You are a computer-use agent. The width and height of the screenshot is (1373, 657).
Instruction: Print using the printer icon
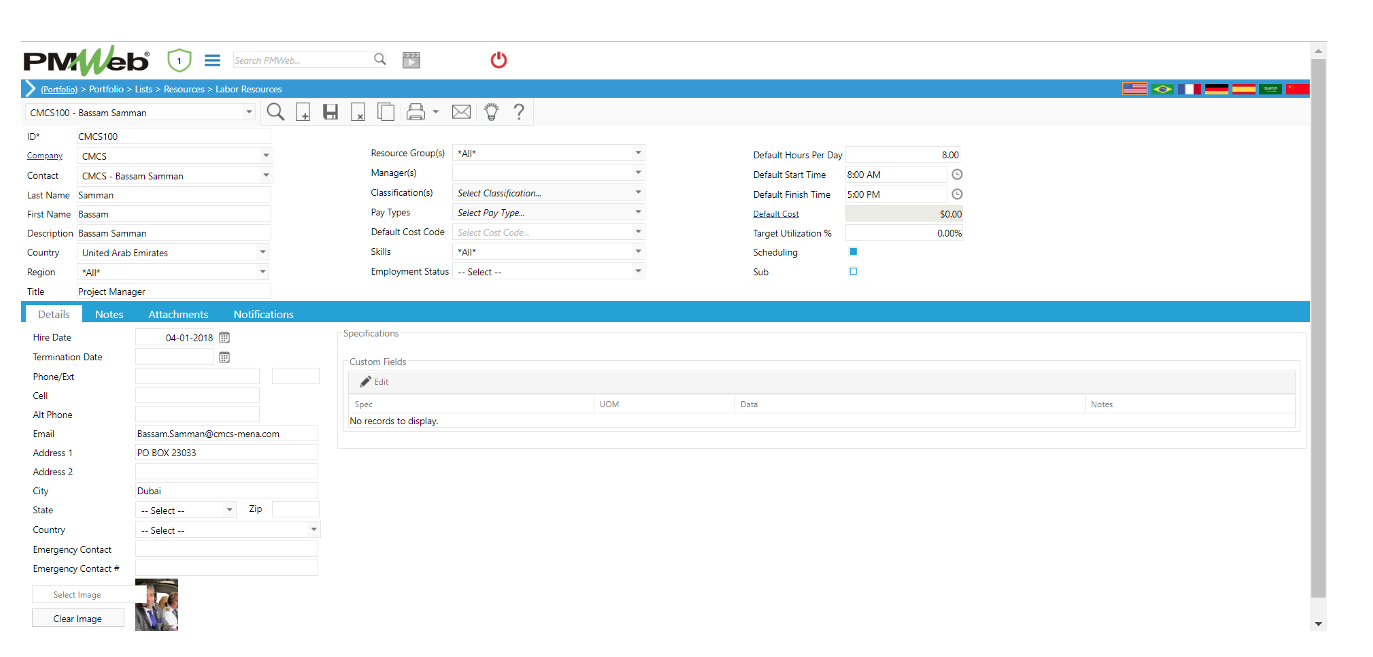coord(416,113)
